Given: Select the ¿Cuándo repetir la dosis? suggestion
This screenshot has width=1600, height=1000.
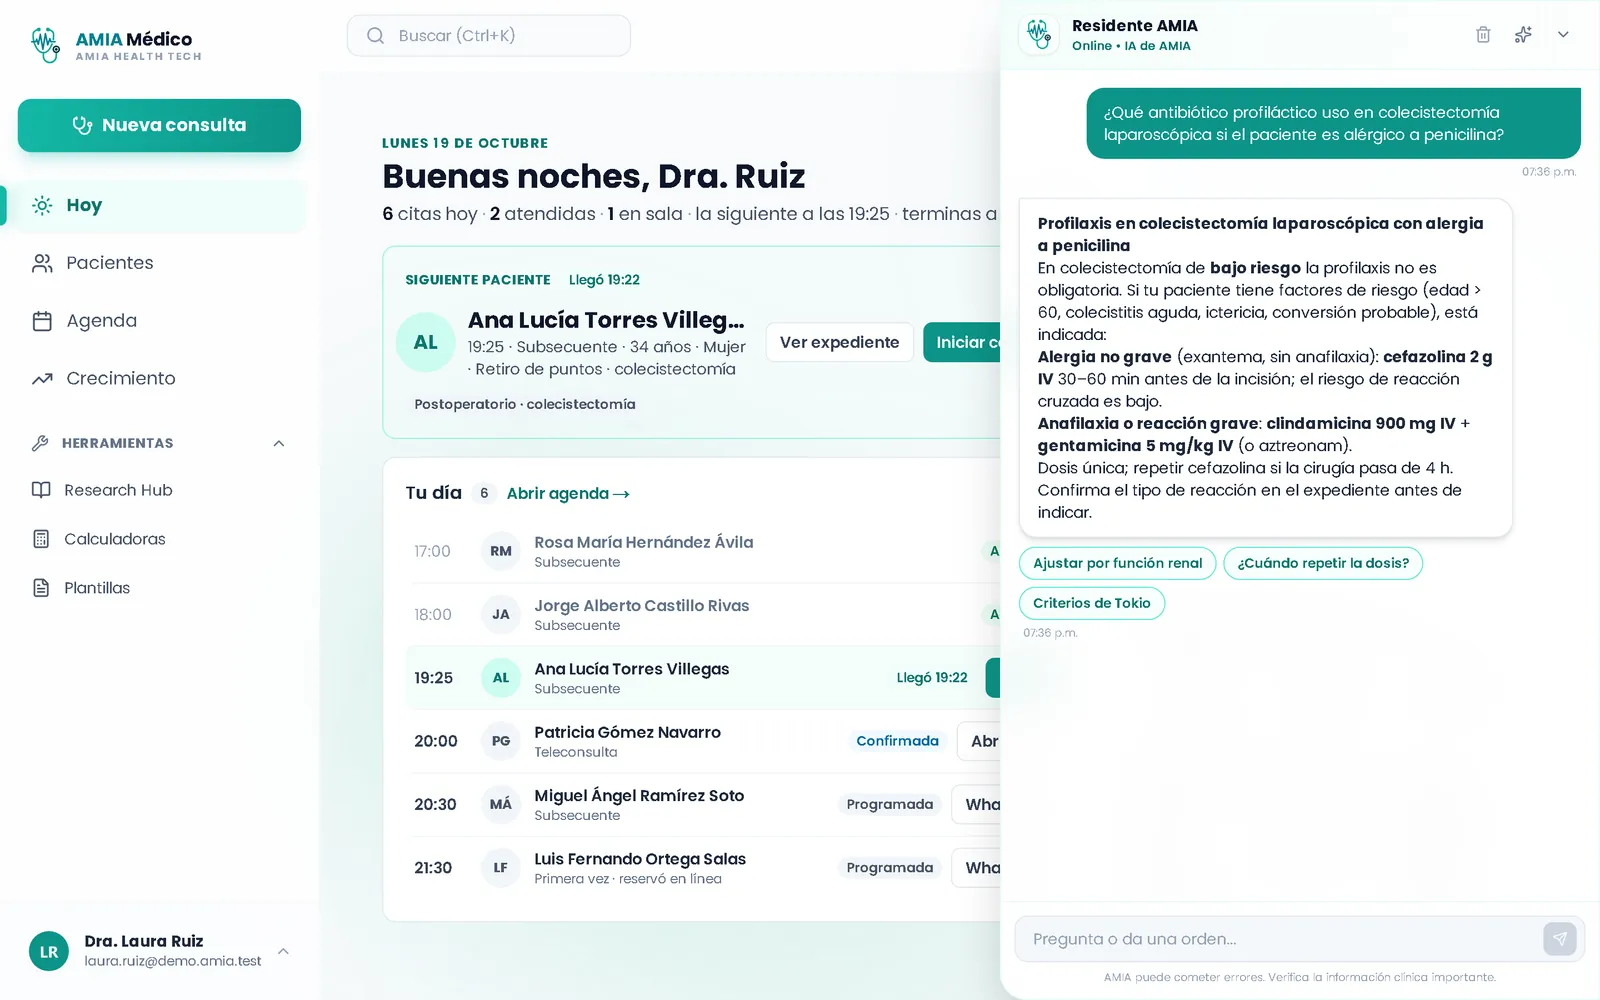Looking at the screenshot, I should (x=1323, y=564).
